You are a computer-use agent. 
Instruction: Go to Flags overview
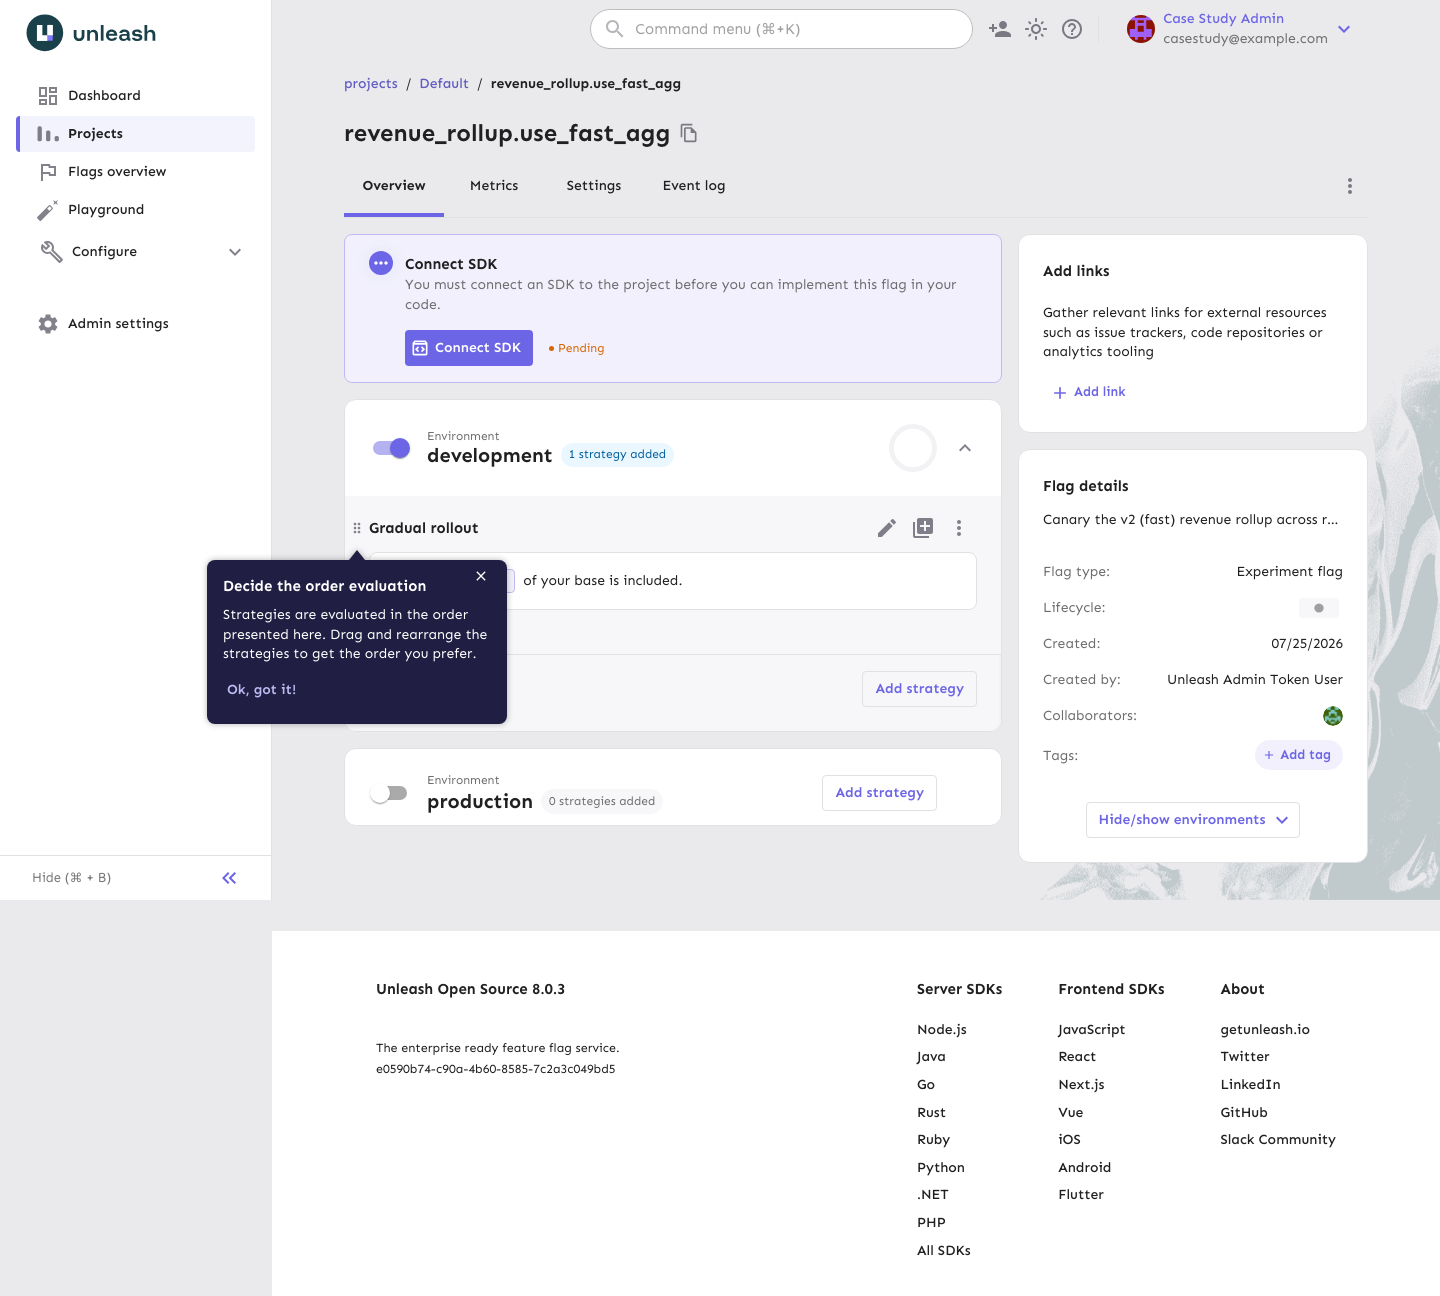(x=135, y=172)
